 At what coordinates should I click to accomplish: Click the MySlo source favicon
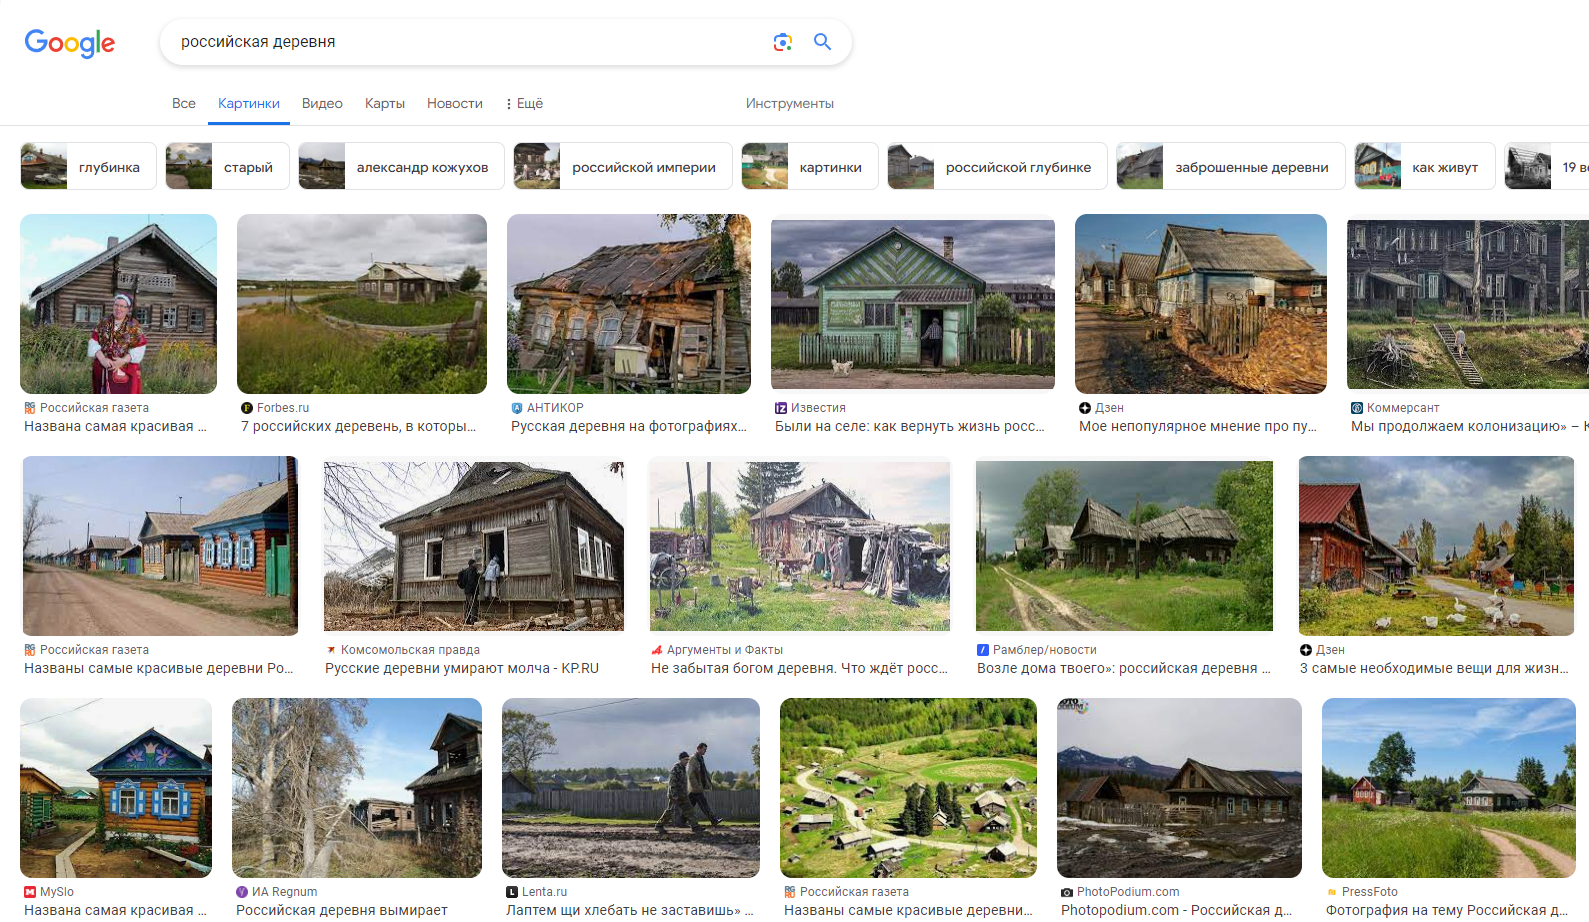pos(30,892)
